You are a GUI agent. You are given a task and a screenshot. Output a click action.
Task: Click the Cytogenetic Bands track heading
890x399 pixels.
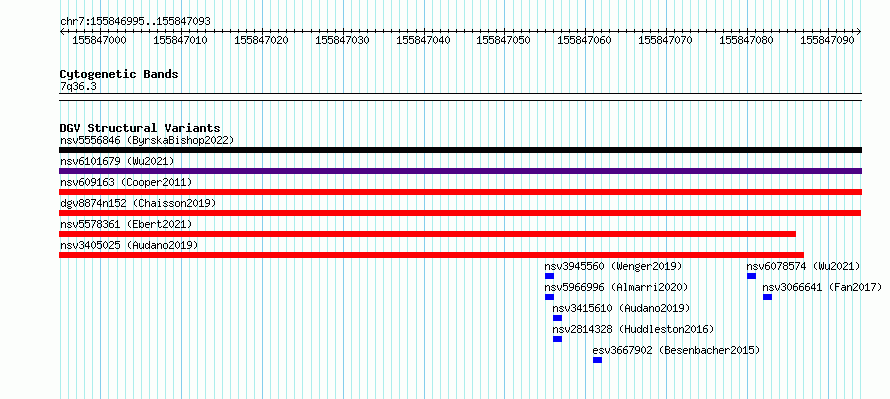pyautogui.click(x=119, y=74)
